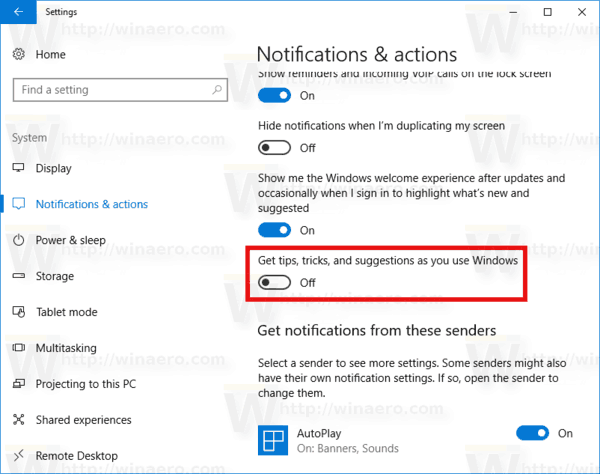This screenshot has width=600, height=474.
Task: Click the Multitasking icon
Action: click(18, 348)
